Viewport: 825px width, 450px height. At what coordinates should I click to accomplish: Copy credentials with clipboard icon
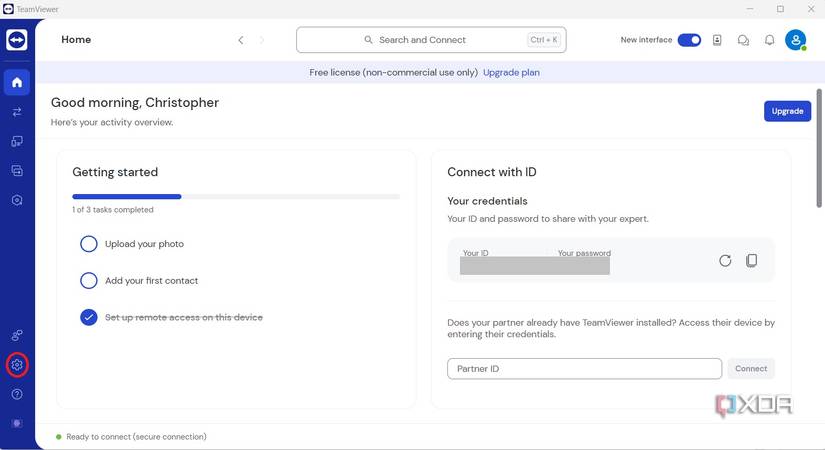(x=751, y=261)
